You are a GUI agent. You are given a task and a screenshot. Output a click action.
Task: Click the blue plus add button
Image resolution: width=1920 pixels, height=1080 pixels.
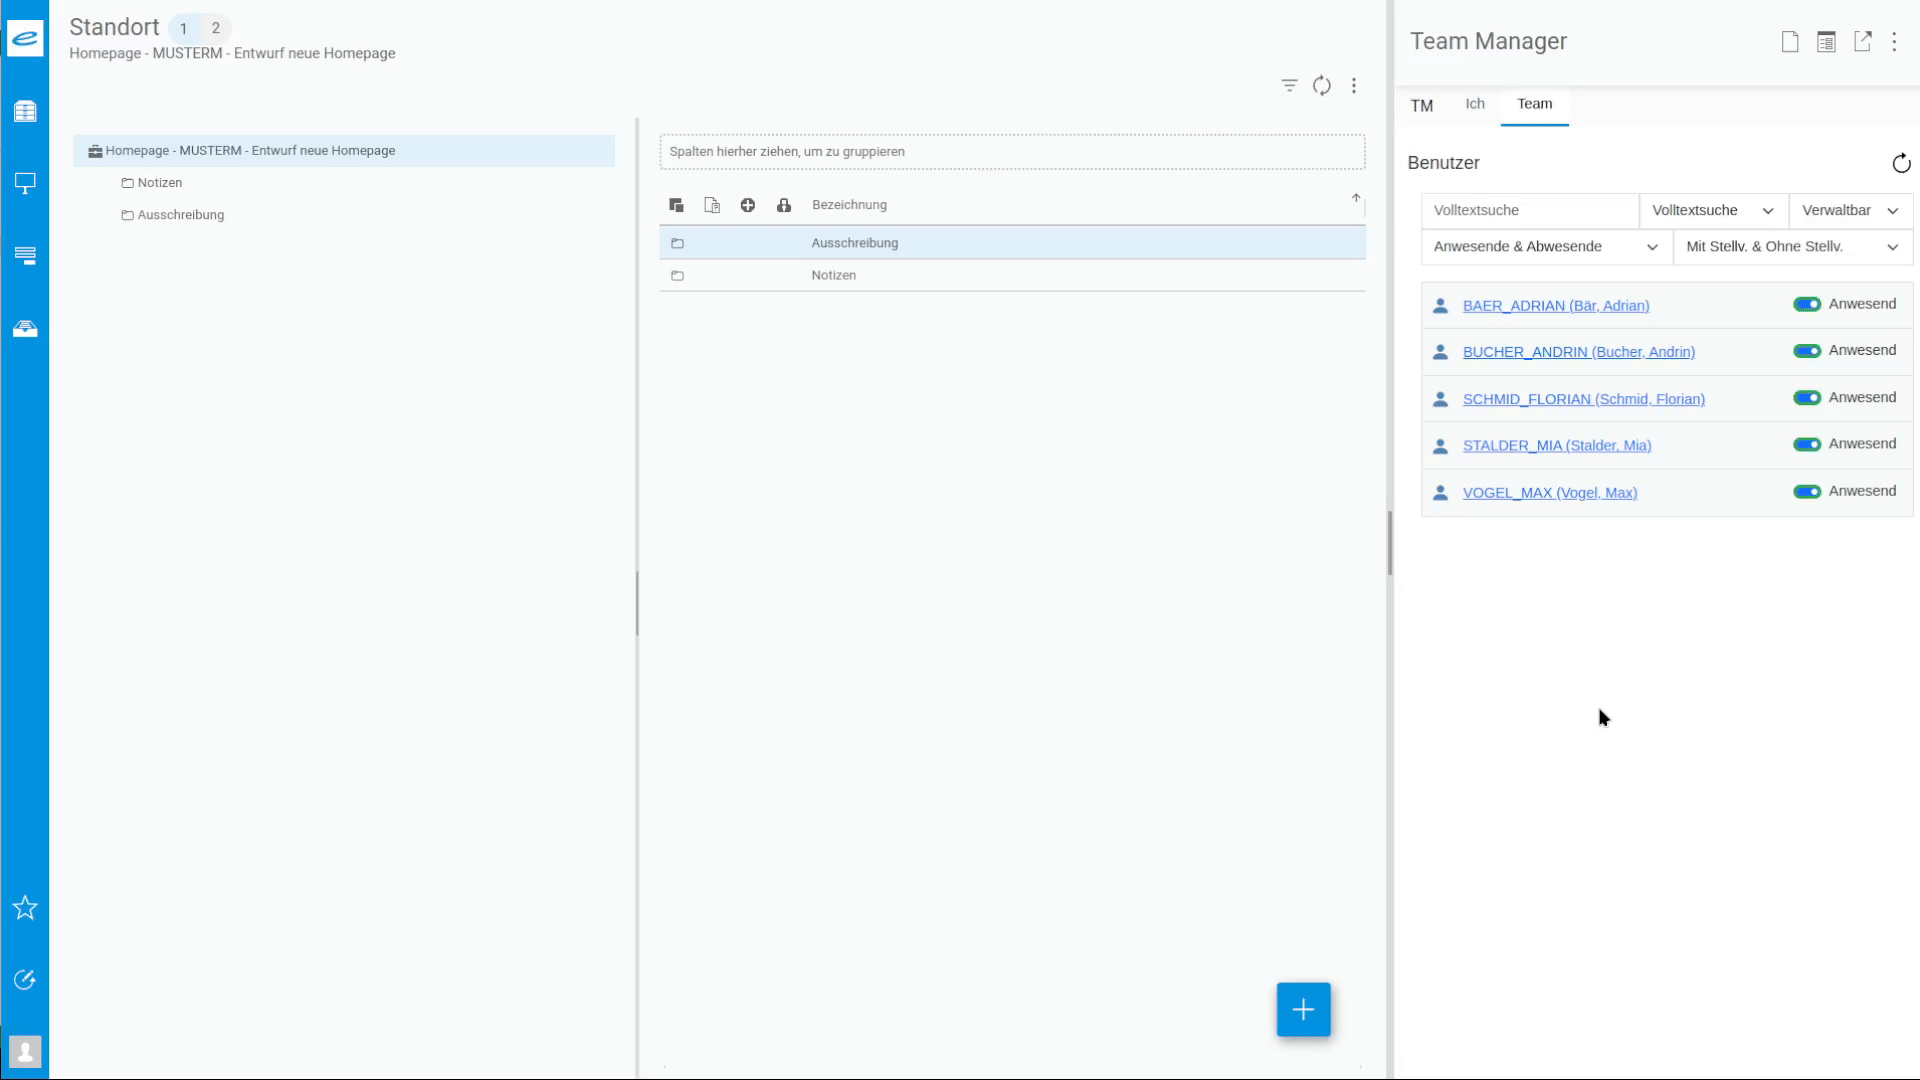pos(1303,1010)
